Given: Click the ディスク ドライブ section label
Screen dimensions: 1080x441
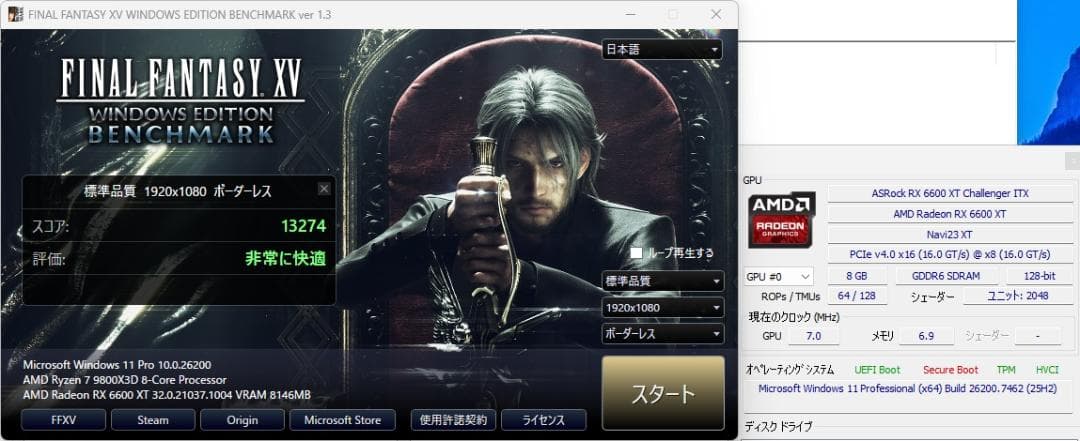Looking at the screenshot, I should point(778,426).
